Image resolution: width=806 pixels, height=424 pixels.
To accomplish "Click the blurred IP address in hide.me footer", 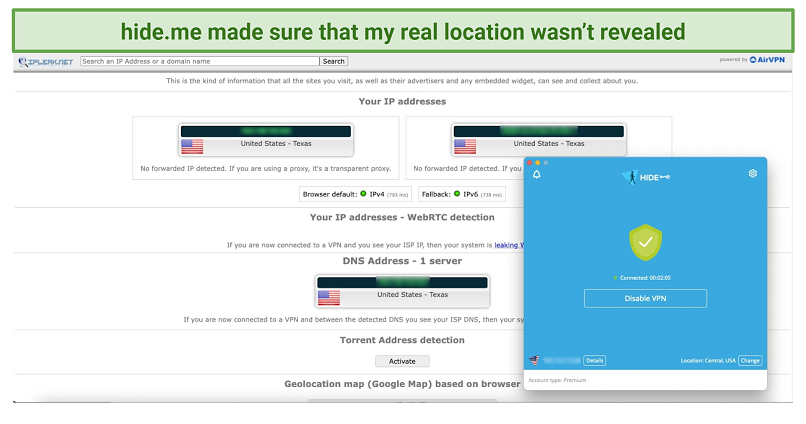I will [x=561, y=360].
